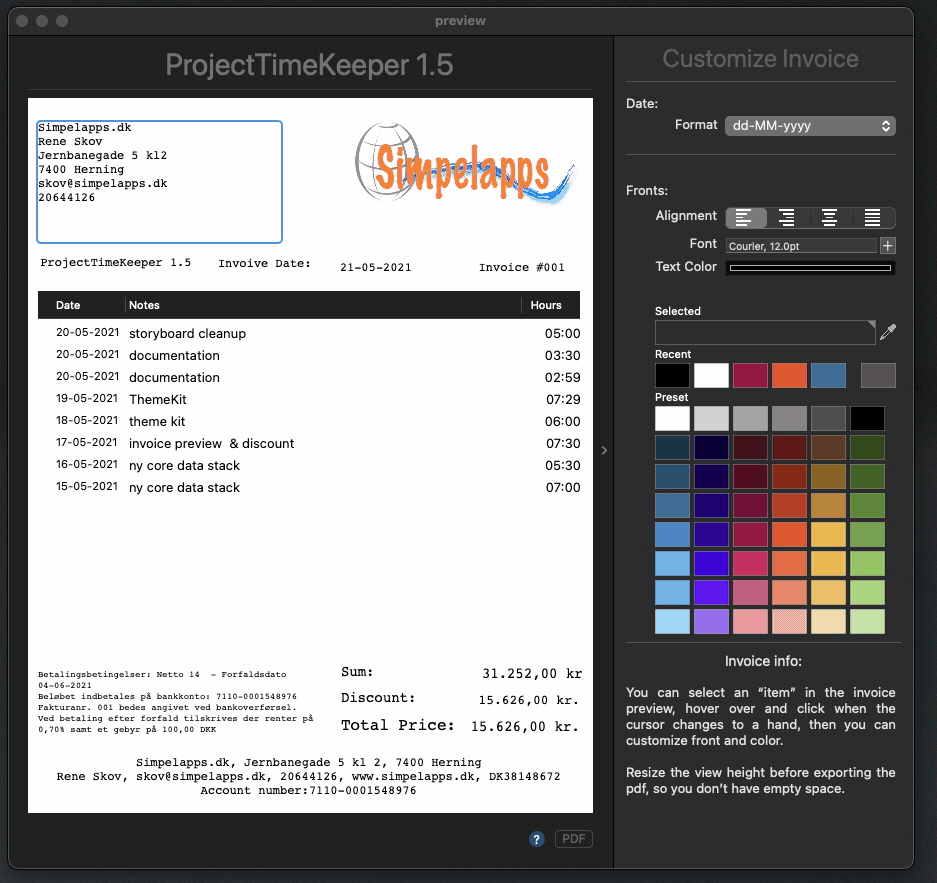Image resolution: width=937 pixels, height=883 pixels.
Task: Pick color with eyedropper tool
Action: pos(887,333)
